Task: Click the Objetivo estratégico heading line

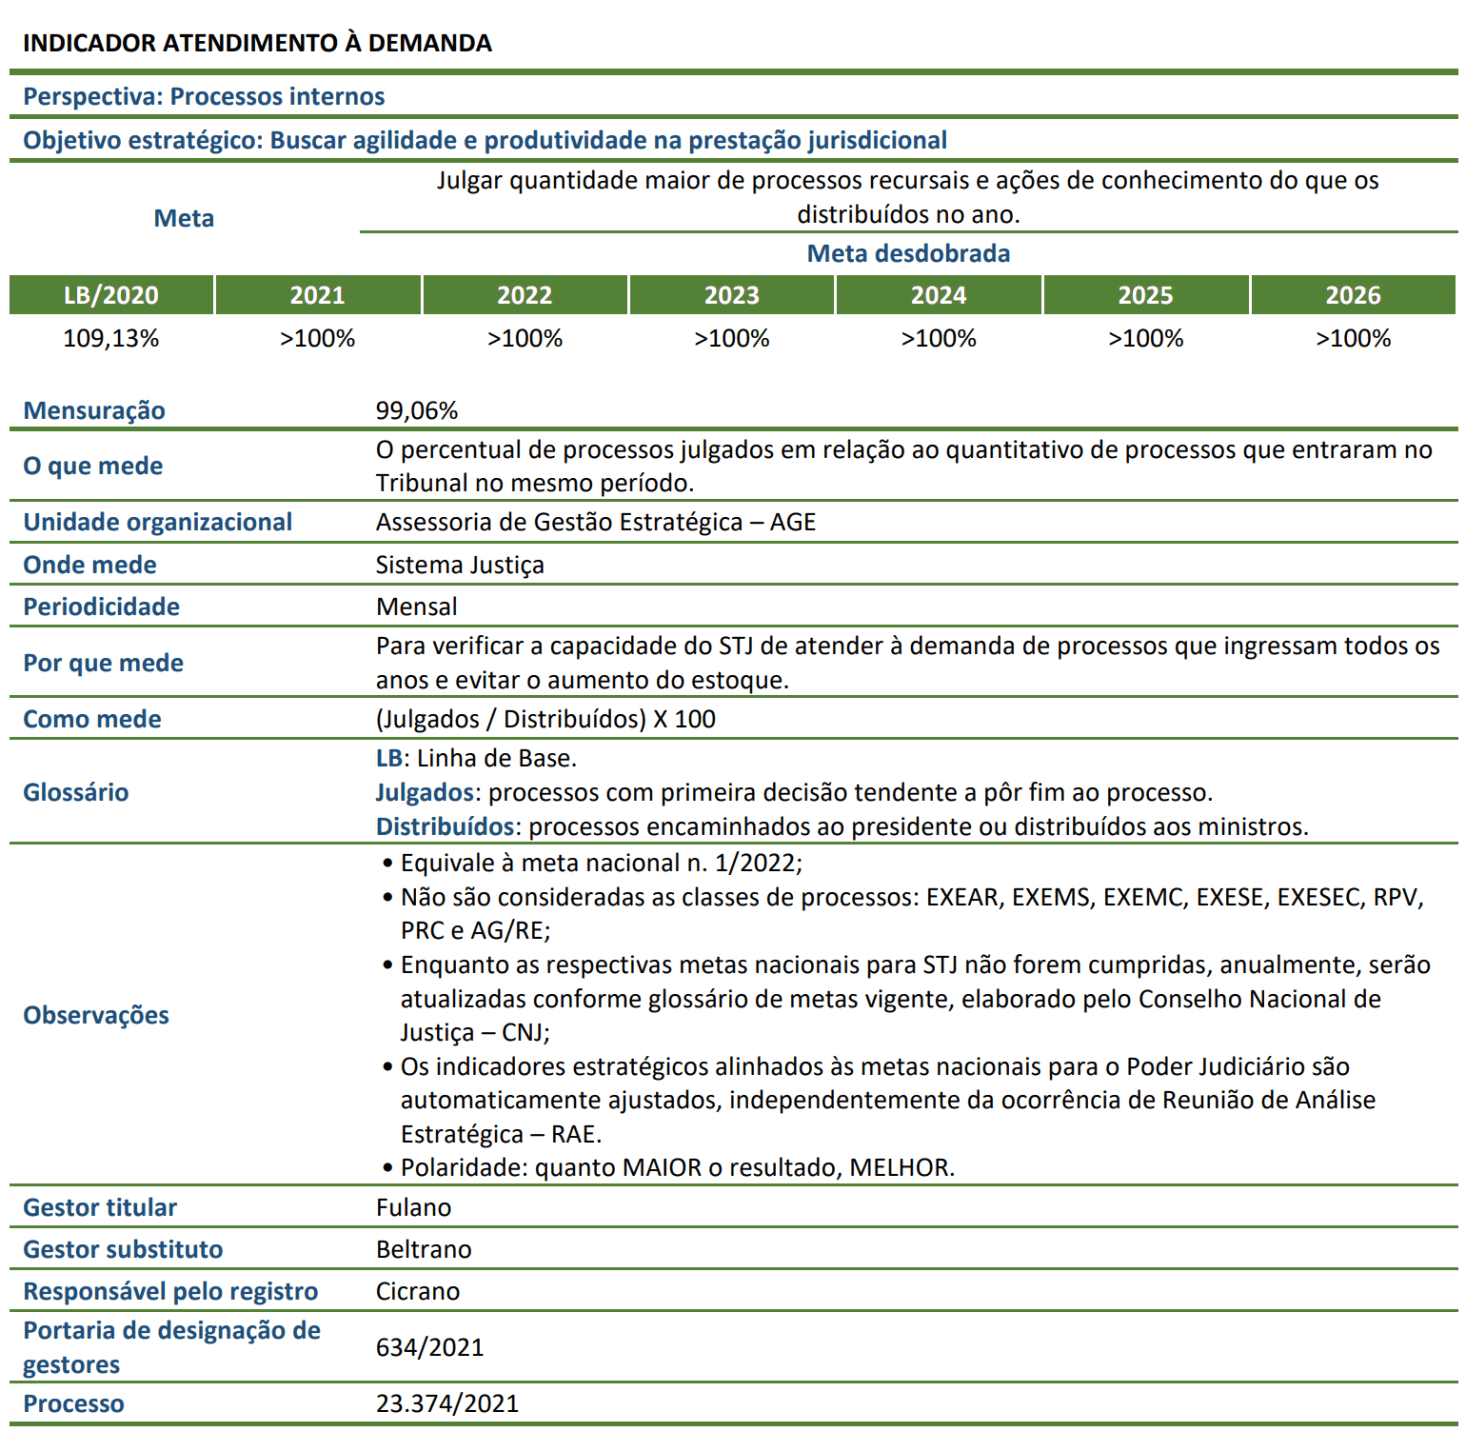Action: [x=485, y=140]
